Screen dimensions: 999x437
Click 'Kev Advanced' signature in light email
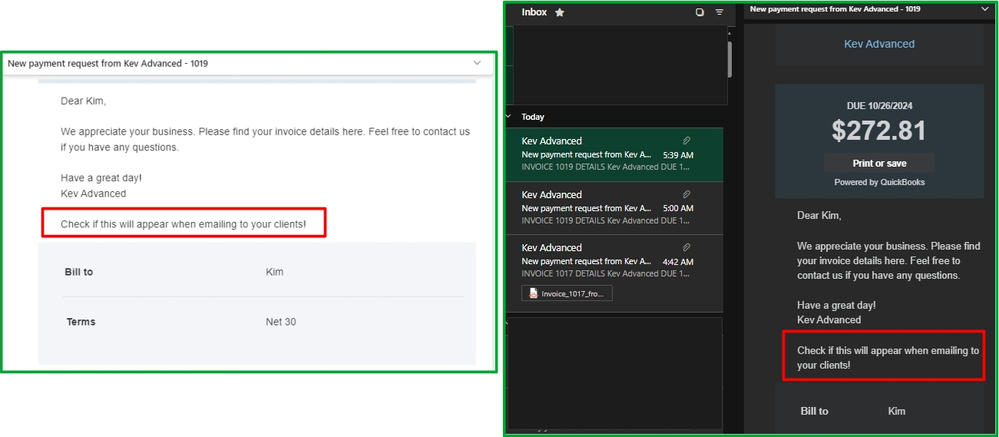coord(93,194)
